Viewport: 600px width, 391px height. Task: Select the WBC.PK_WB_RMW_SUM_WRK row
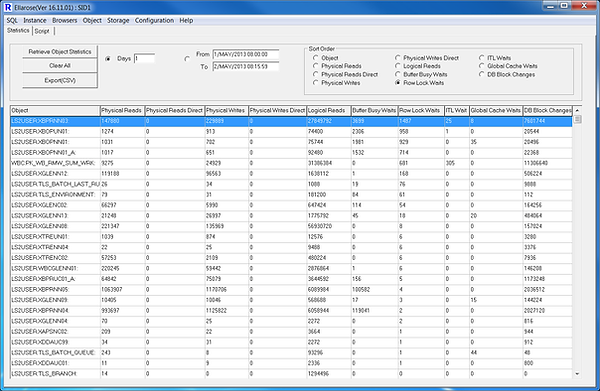pyautogui.click(x=291, y=163)
